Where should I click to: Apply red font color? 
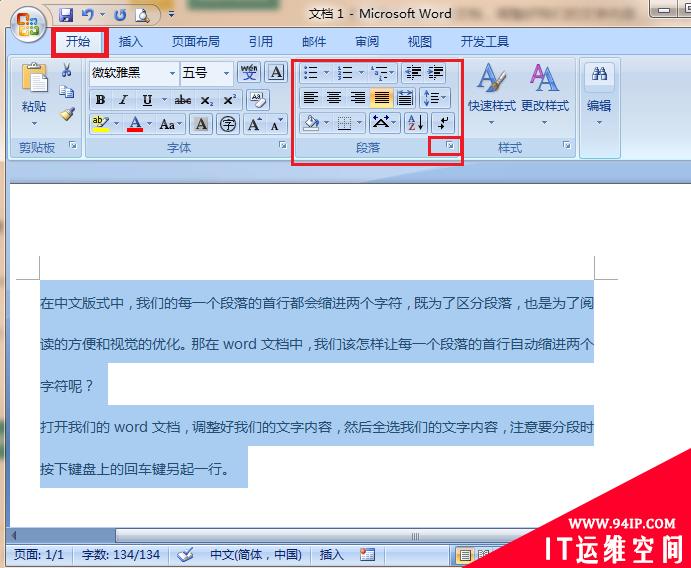(135, 124)
